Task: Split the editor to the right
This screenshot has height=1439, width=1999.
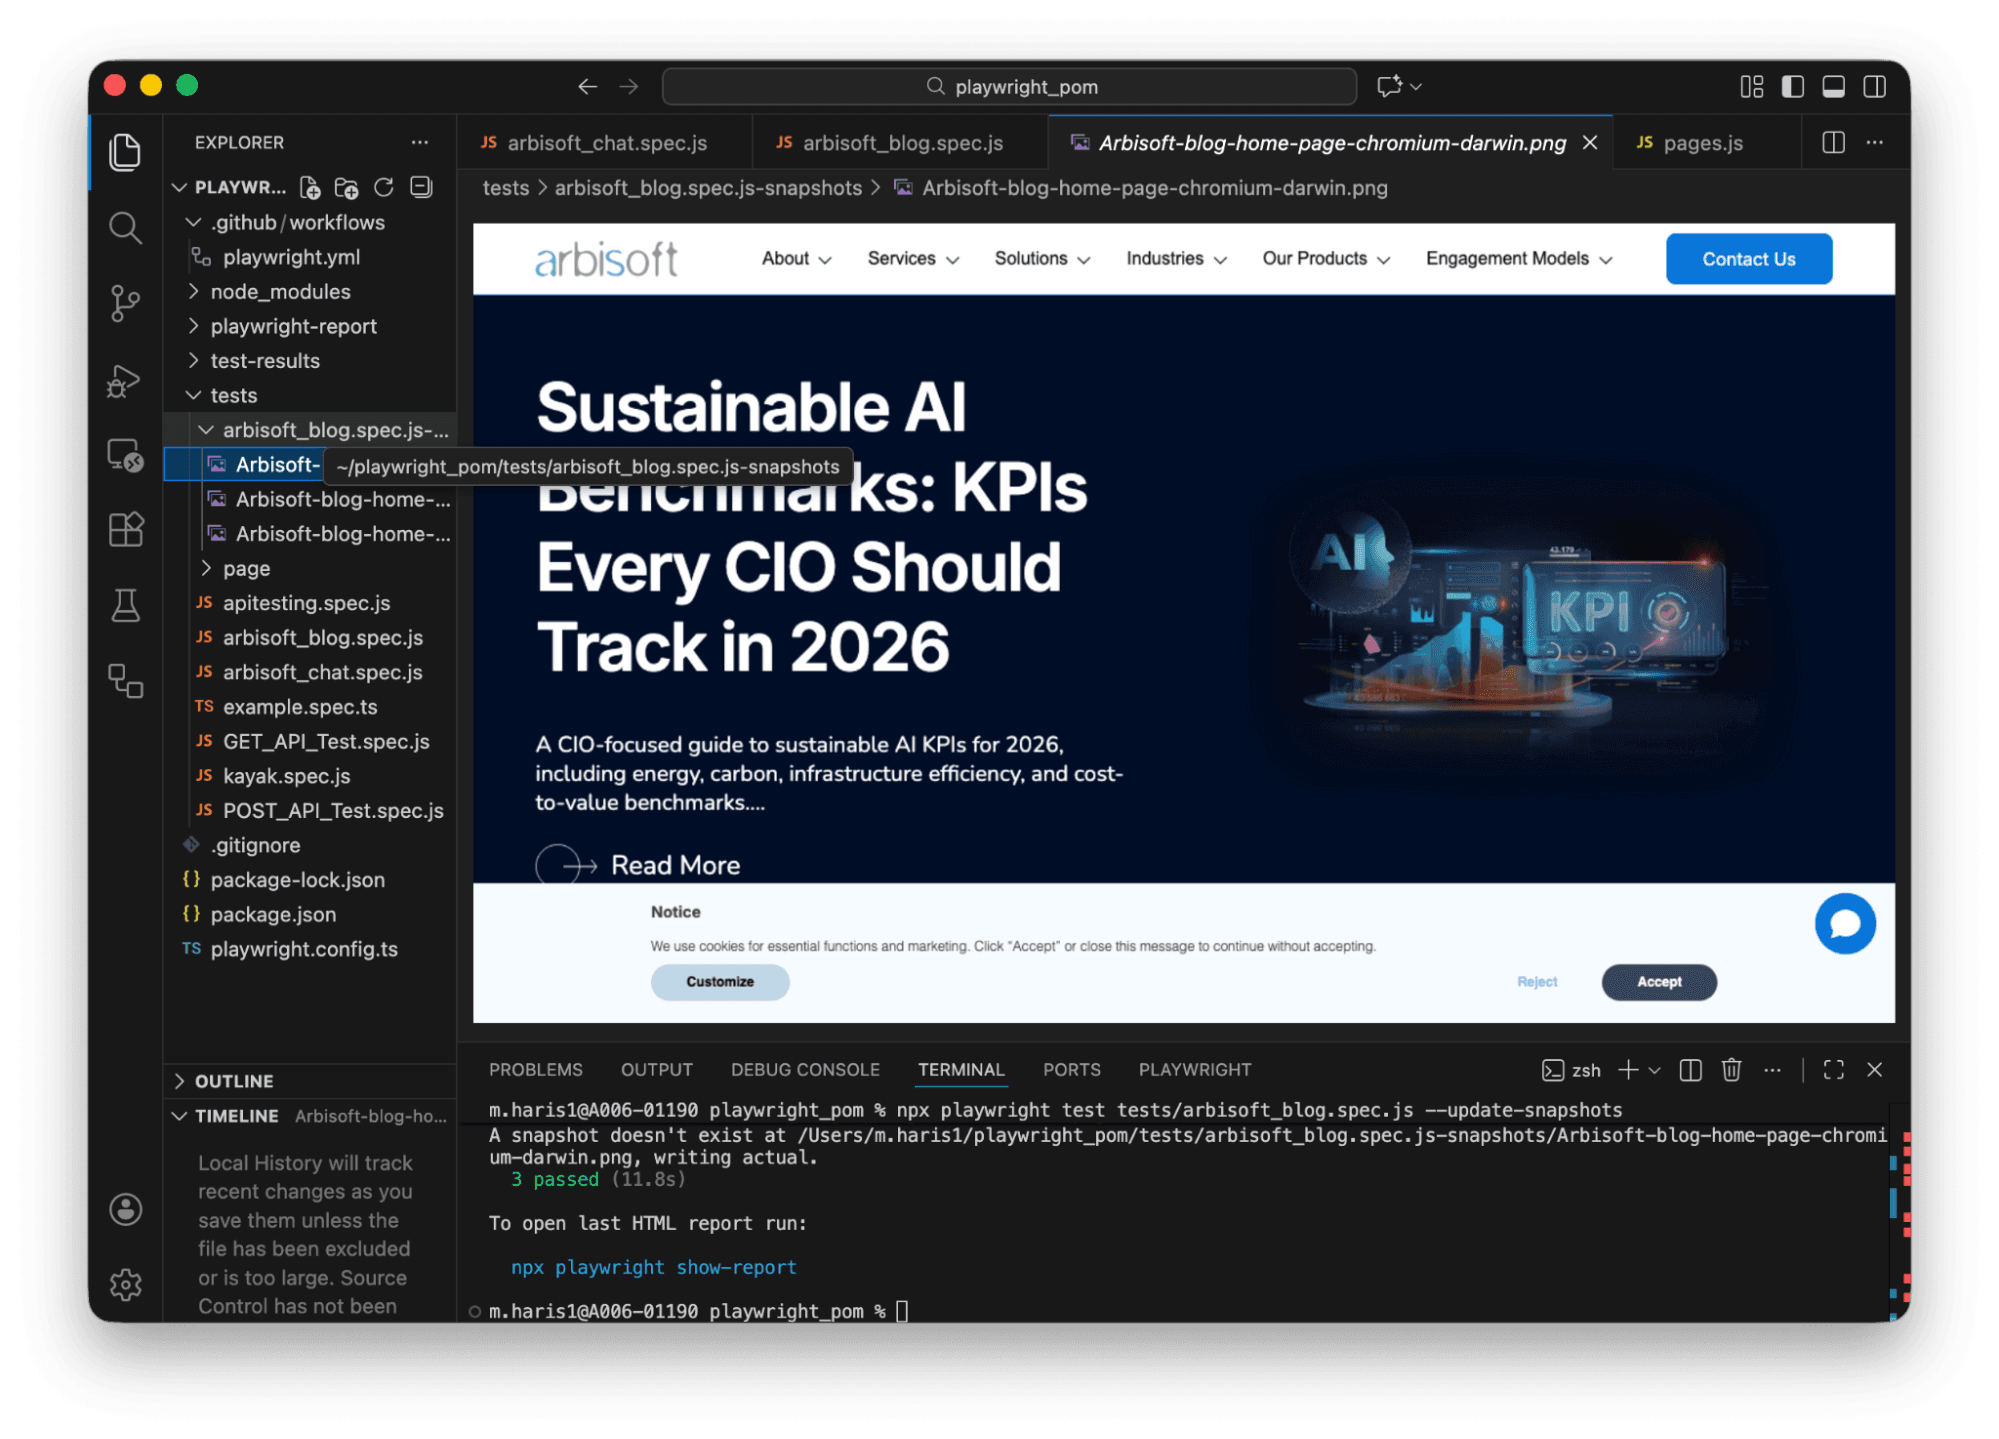Action: [1833, 143]
